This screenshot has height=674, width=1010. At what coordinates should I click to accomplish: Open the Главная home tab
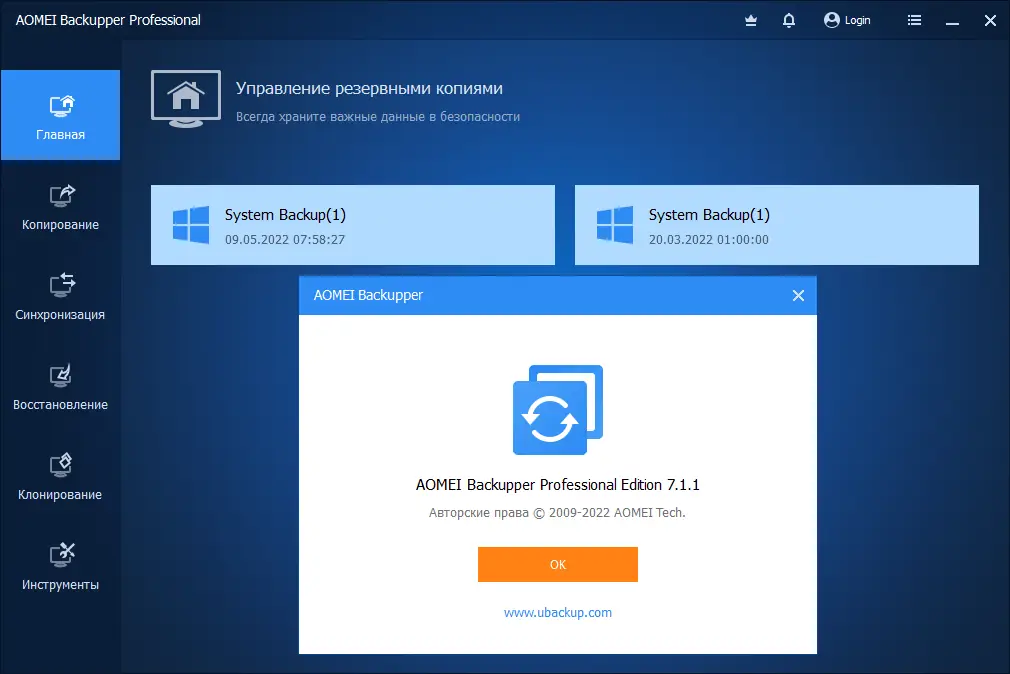(x=61, y=115)
